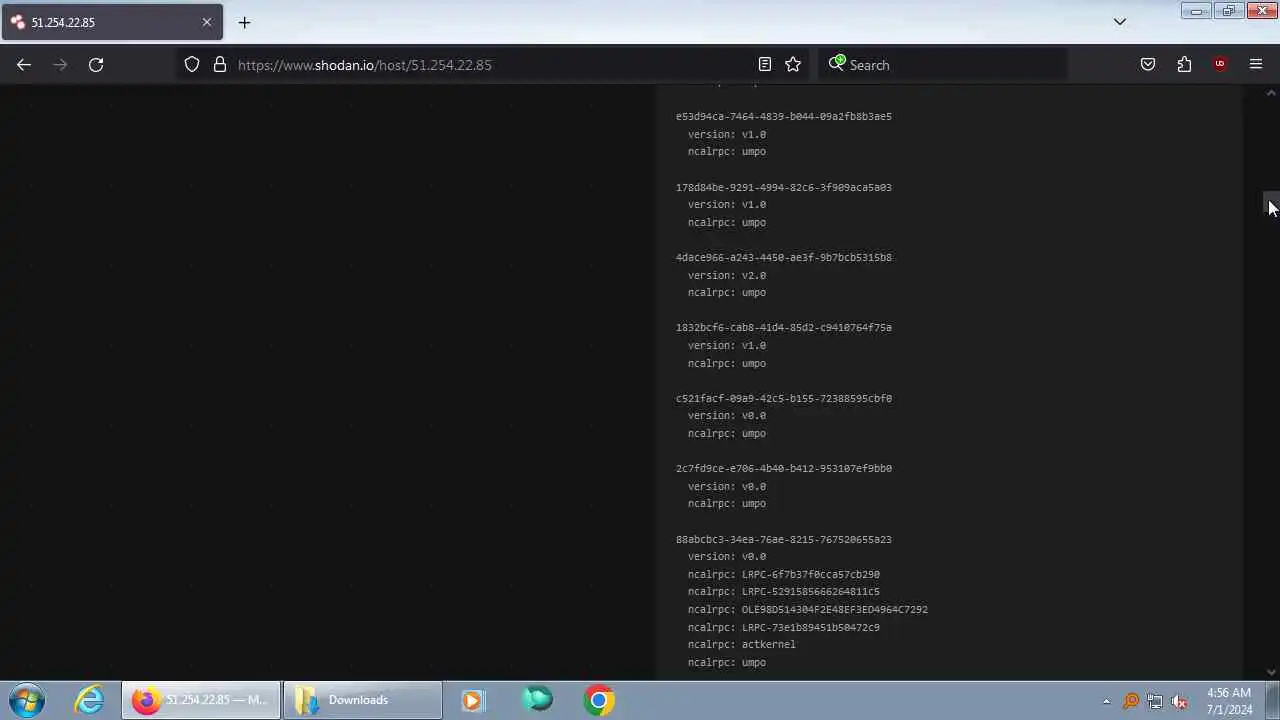Open the clock showing 4:56 AM
Screen dimensions: 1280x720
1229,701
